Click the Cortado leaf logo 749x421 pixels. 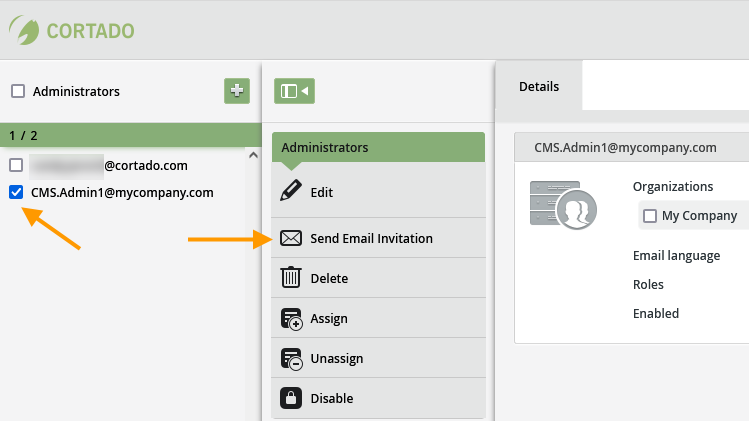[24, 30]
